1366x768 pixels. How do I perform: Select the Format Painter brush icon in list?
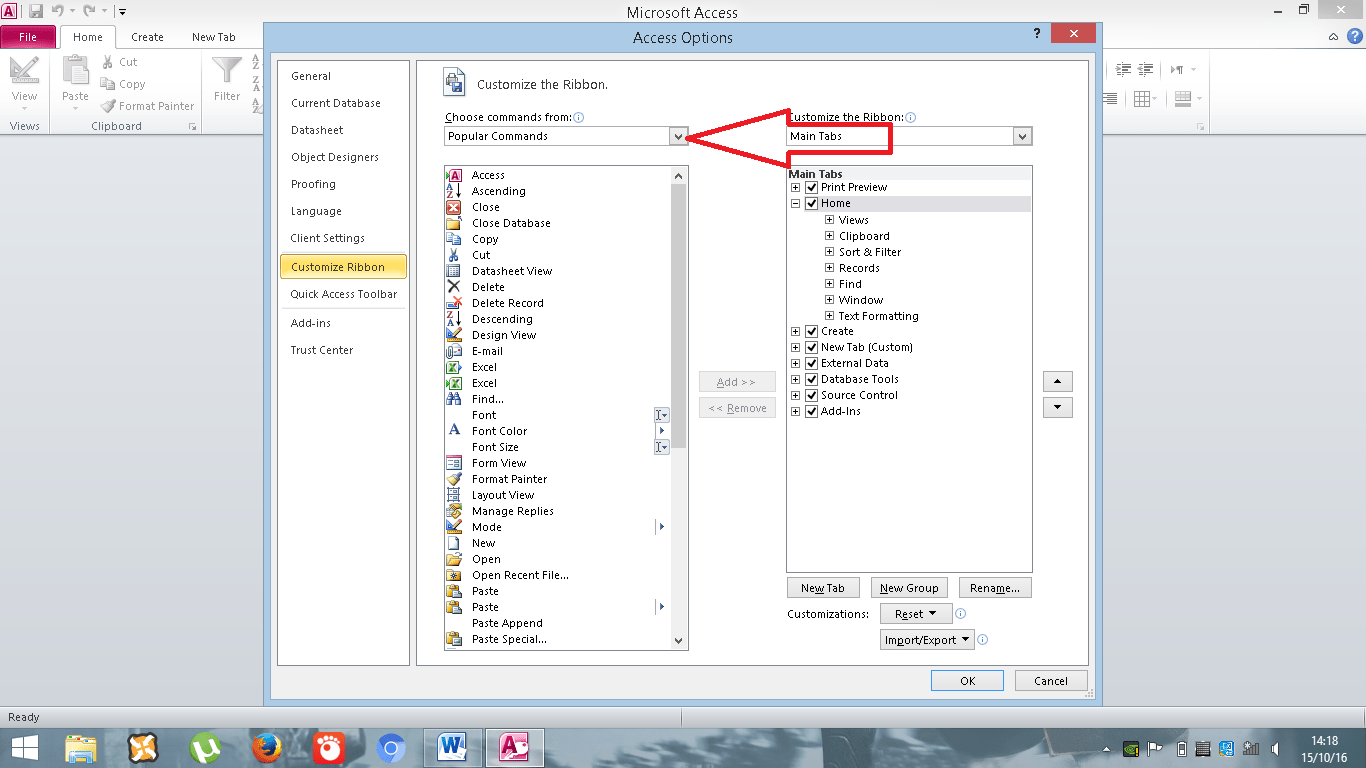(x=453, y=479)
